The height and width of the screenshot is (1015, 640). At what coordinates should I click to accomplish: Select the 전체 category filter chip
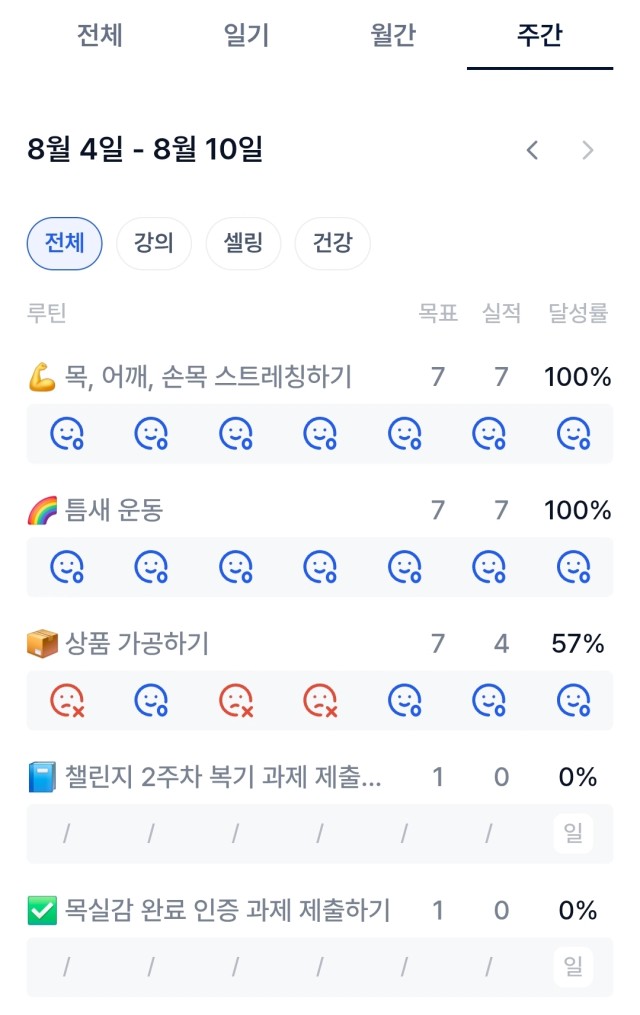tap(64, 243)
